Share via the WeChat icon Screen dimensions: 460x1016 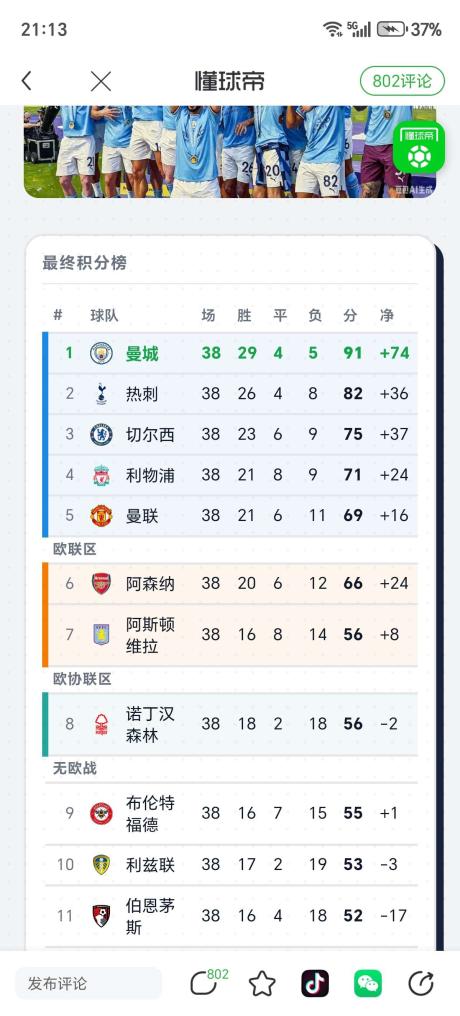point(368,984)
